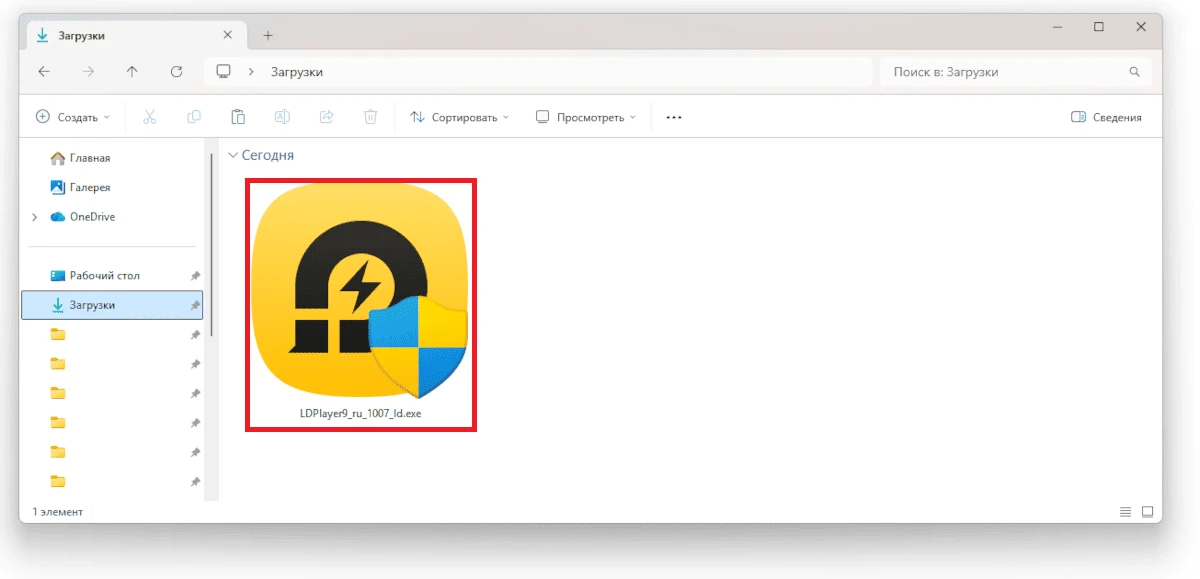Open the three-dots more options menu
The height and width of the screenshot is (579, 1200).
click(674, 117)
